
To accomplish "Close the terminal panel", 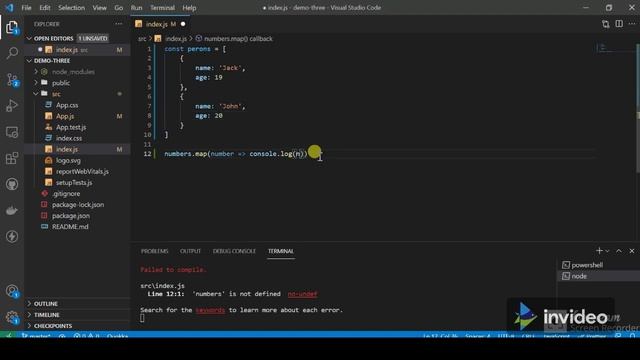I will (x=632, y=251).
